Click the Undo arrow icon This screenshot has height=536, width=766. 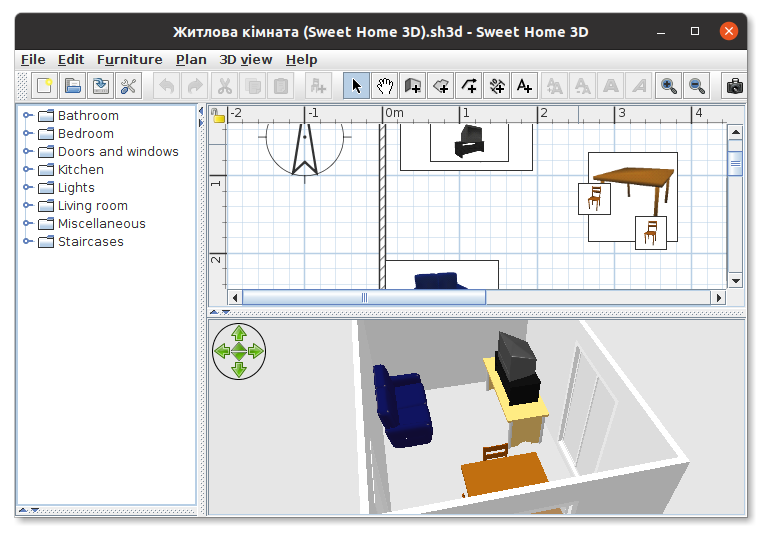[167, 86]
